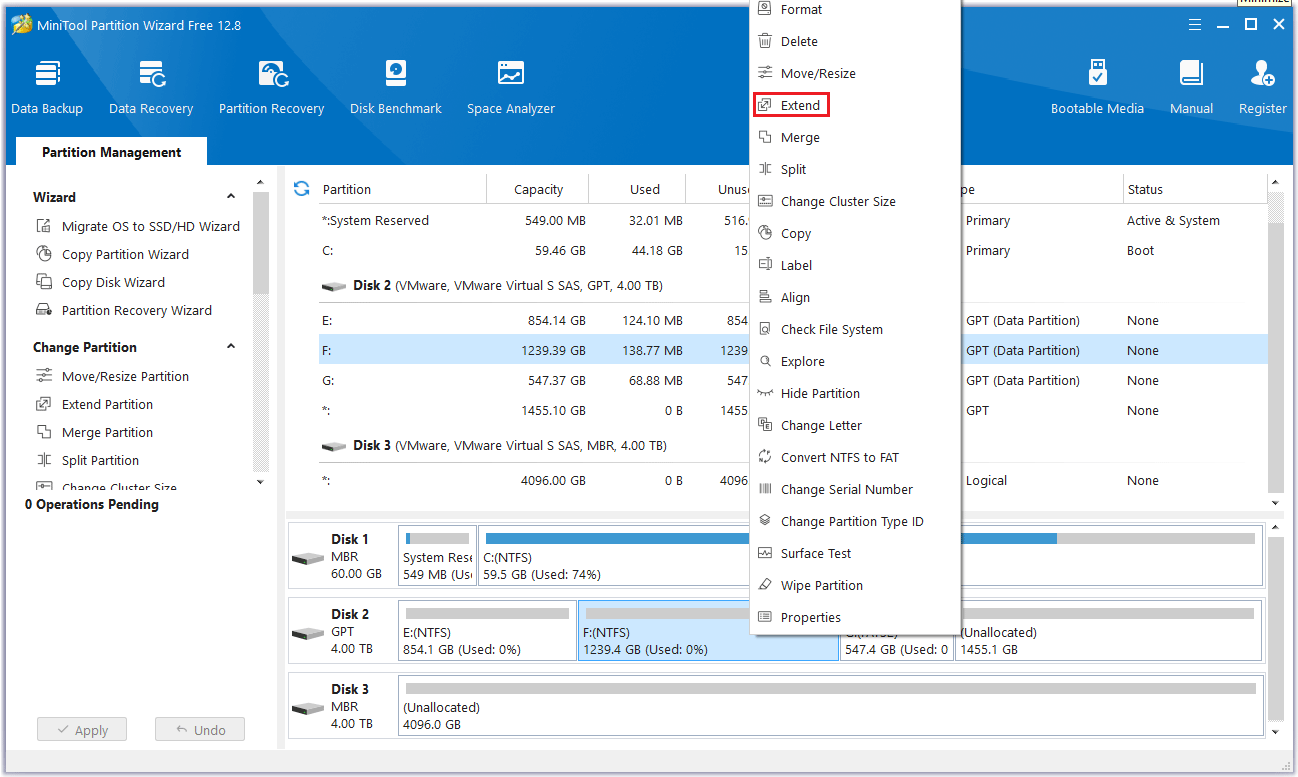The height and width of the screenshot is (777, 1298).
Task: Open the Manual
Action: tap(1191, 87)
